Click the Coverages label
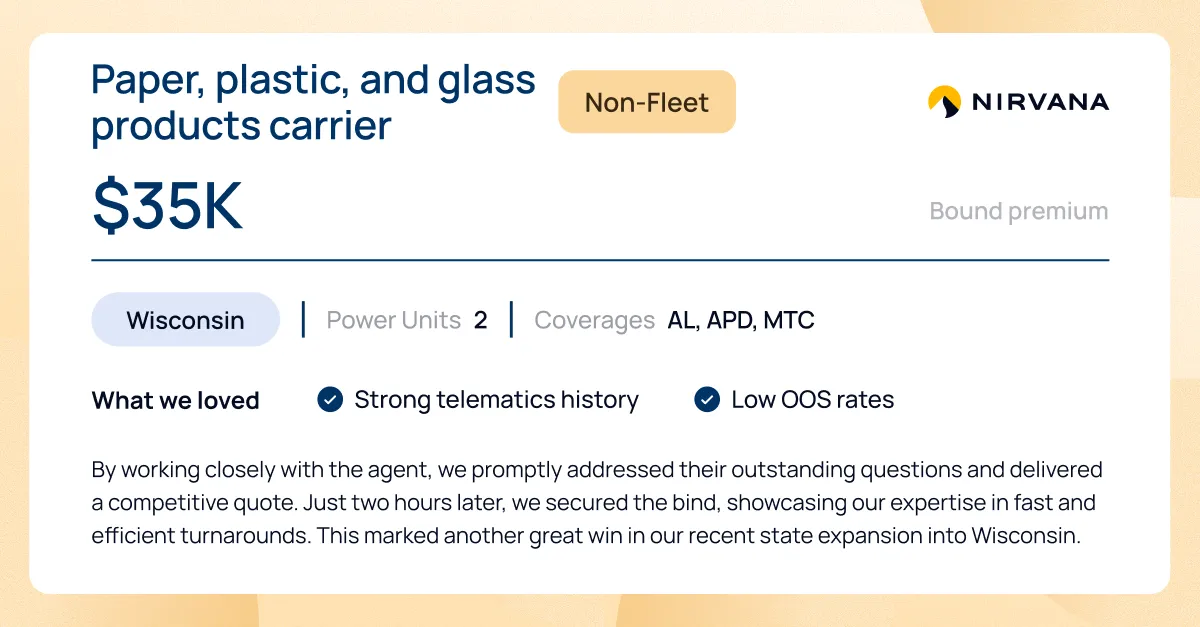Image resolution: width=1200 pixels, height=627 pixels. click(x=595, y=321)
